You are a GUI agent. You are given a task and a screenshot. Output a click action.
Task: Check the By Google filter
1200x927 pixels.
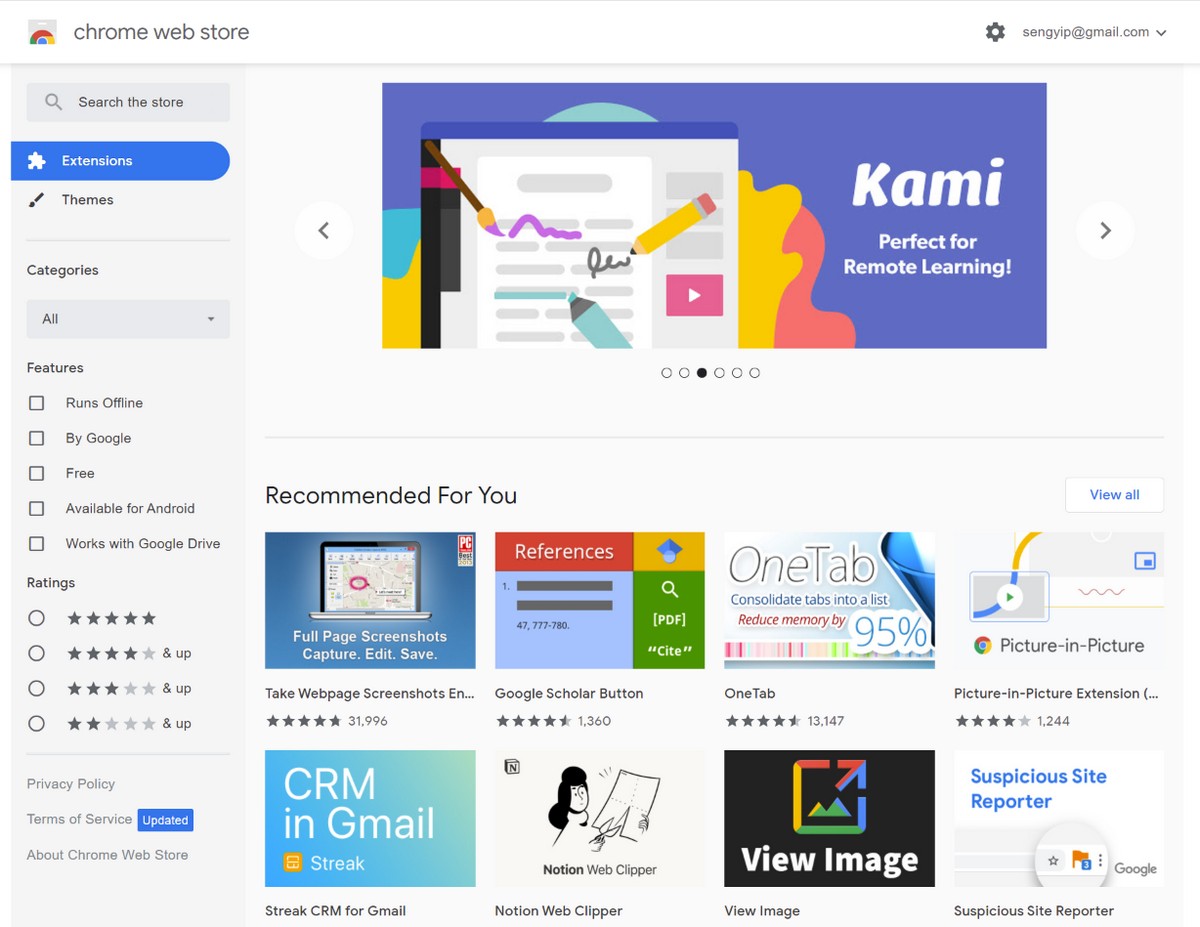click(x=37, y=438)
